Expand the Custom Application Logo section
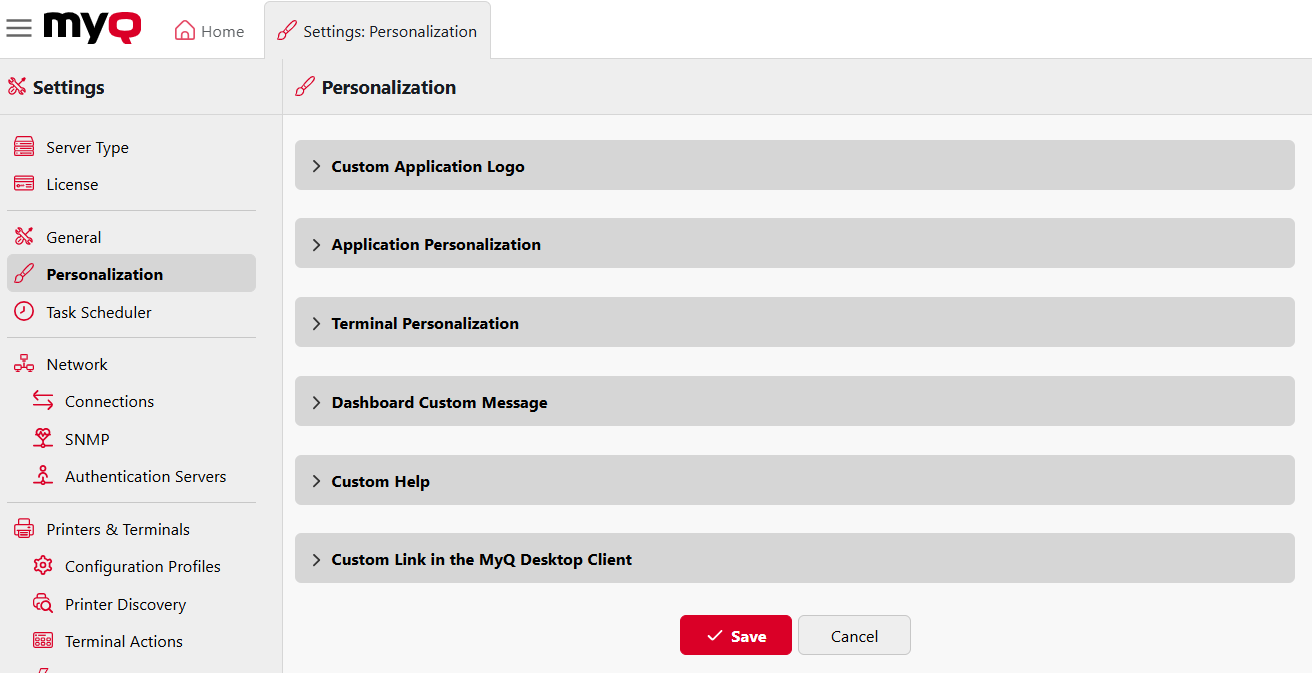The width and height of the screenshot is (1312, 673). [426, 166]
